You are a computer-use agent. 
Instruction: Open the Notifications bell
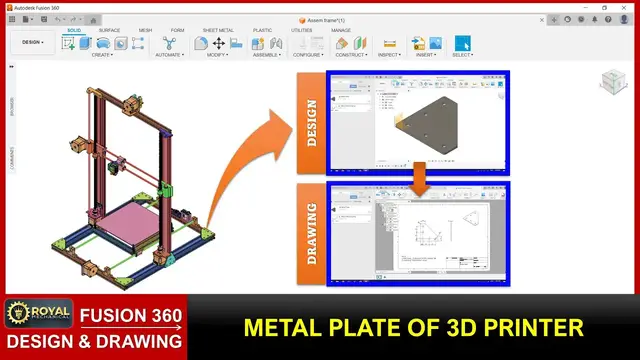point(595,19)
